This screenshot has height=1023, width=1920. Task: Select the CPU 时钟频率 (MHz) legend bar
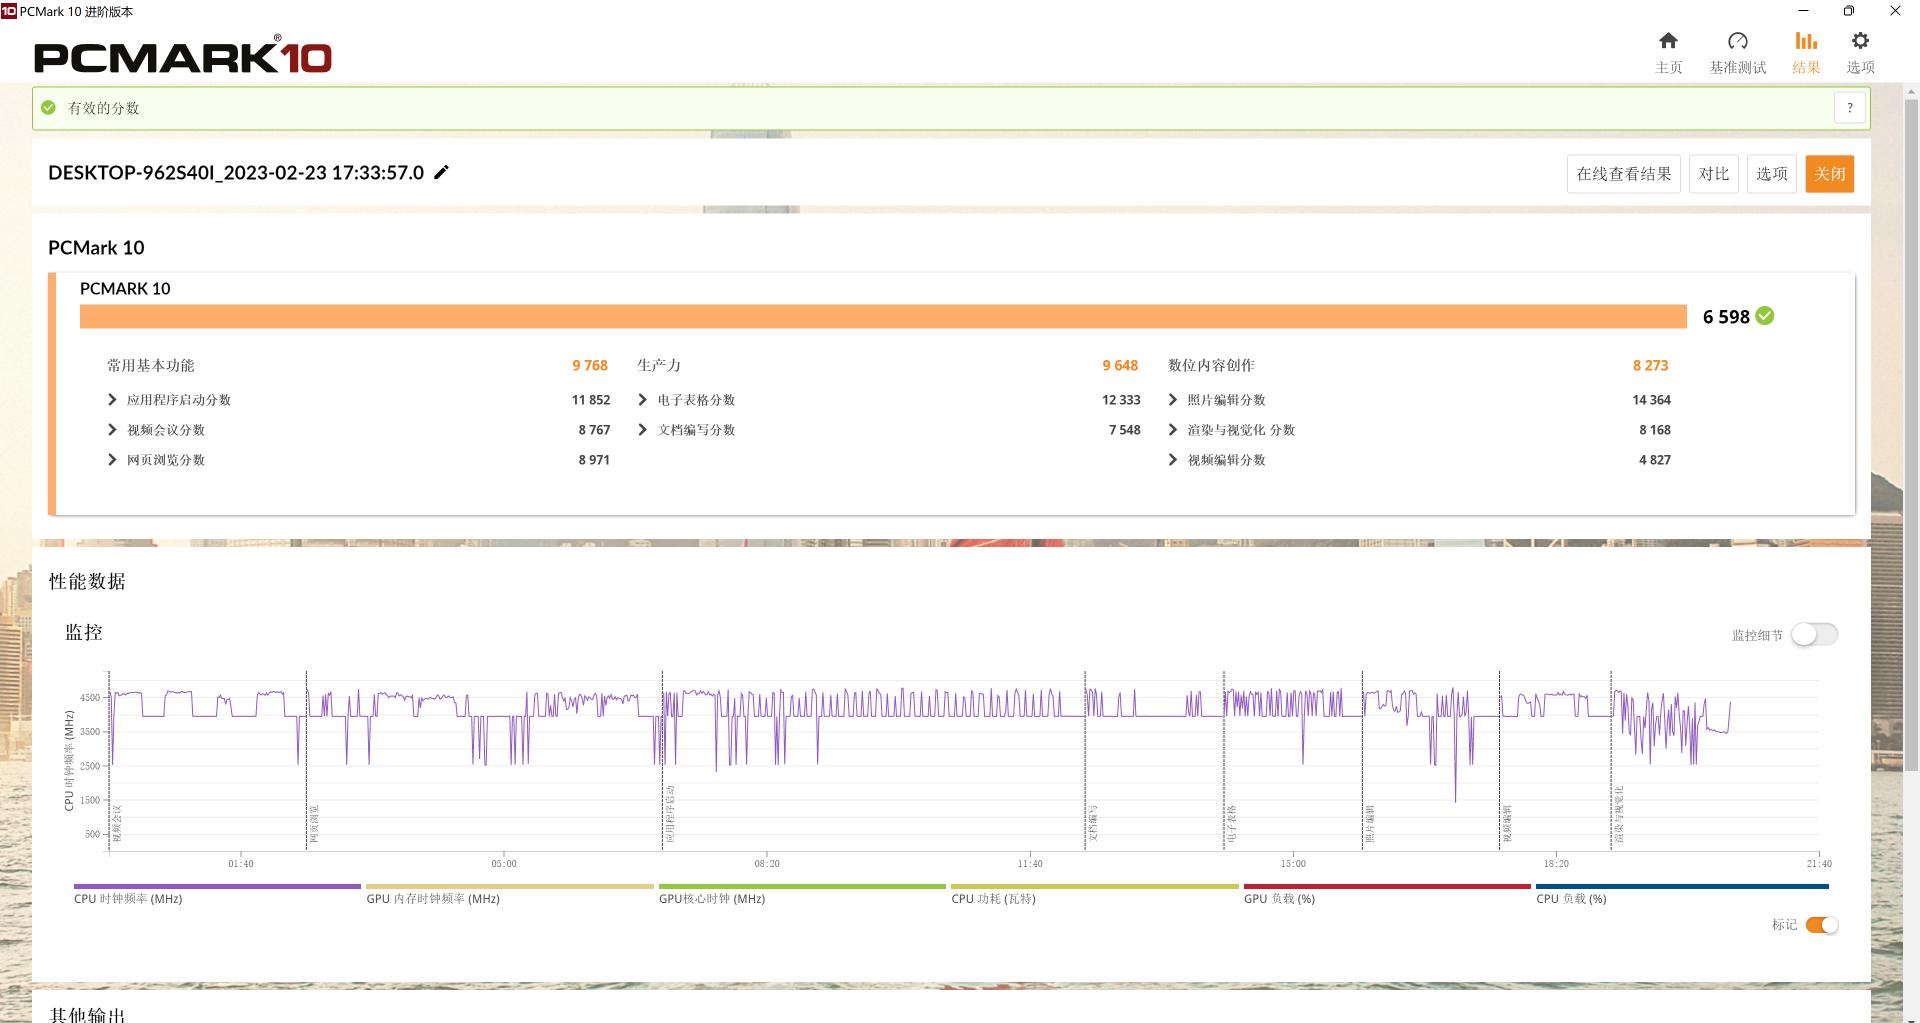point(217,887)
